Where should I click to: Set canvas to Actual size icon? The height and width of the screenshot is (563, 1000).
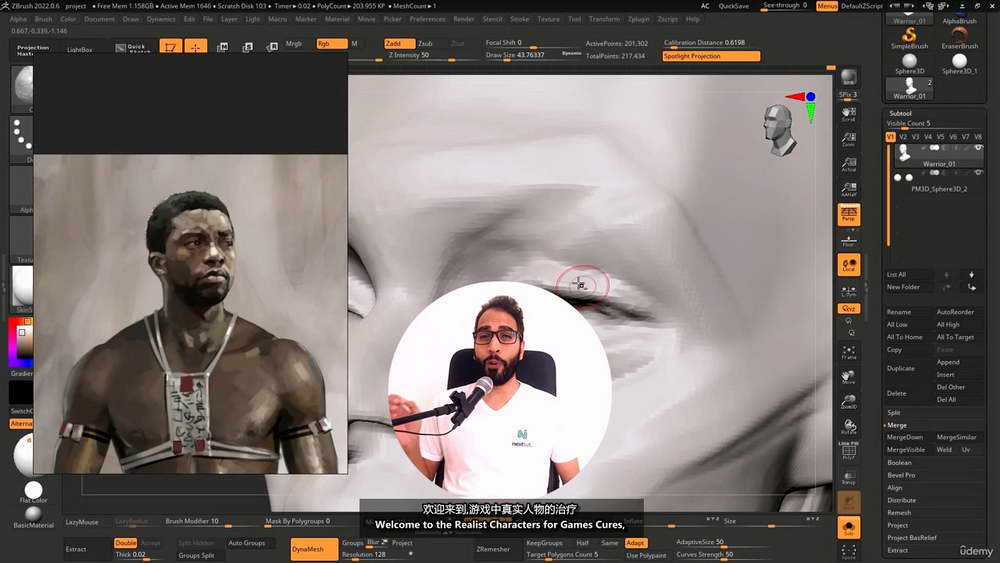point(848,165)
